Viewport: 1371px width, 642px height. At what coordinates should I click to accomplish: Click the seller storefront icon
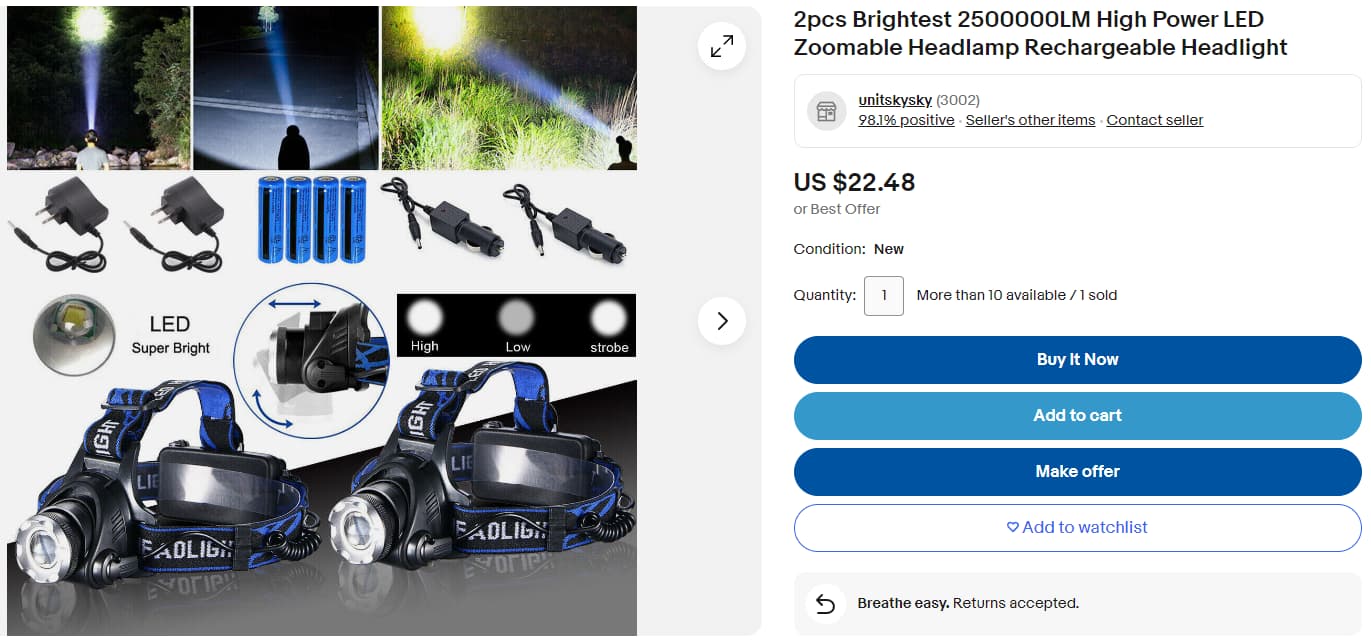[826, 111]
